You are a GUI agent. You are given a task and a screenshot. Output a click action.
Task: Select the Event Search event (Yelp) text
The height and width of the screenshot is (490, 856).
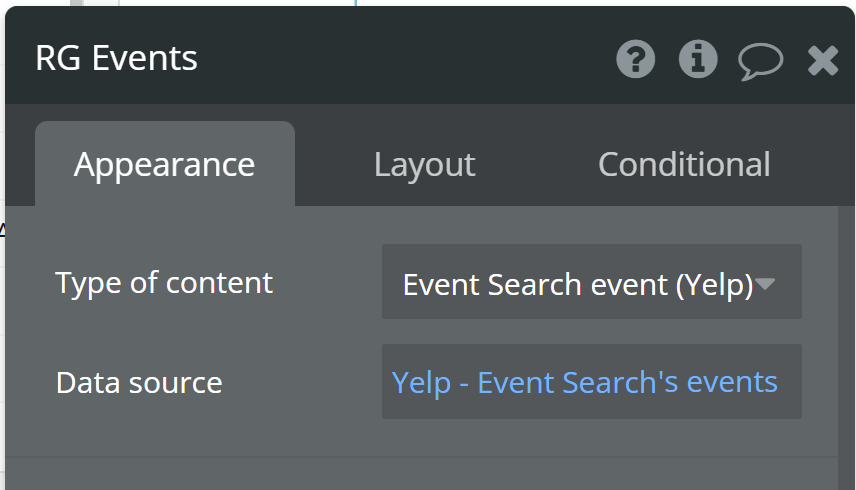577,285
